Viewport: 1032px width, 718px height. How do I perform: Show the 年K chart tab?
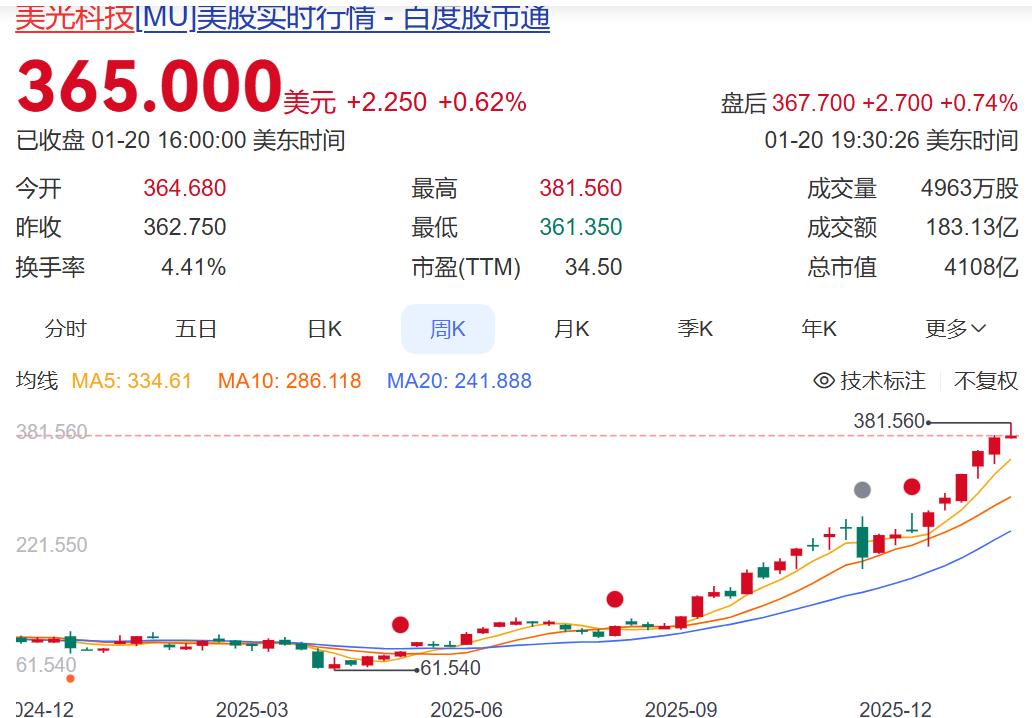819,328
